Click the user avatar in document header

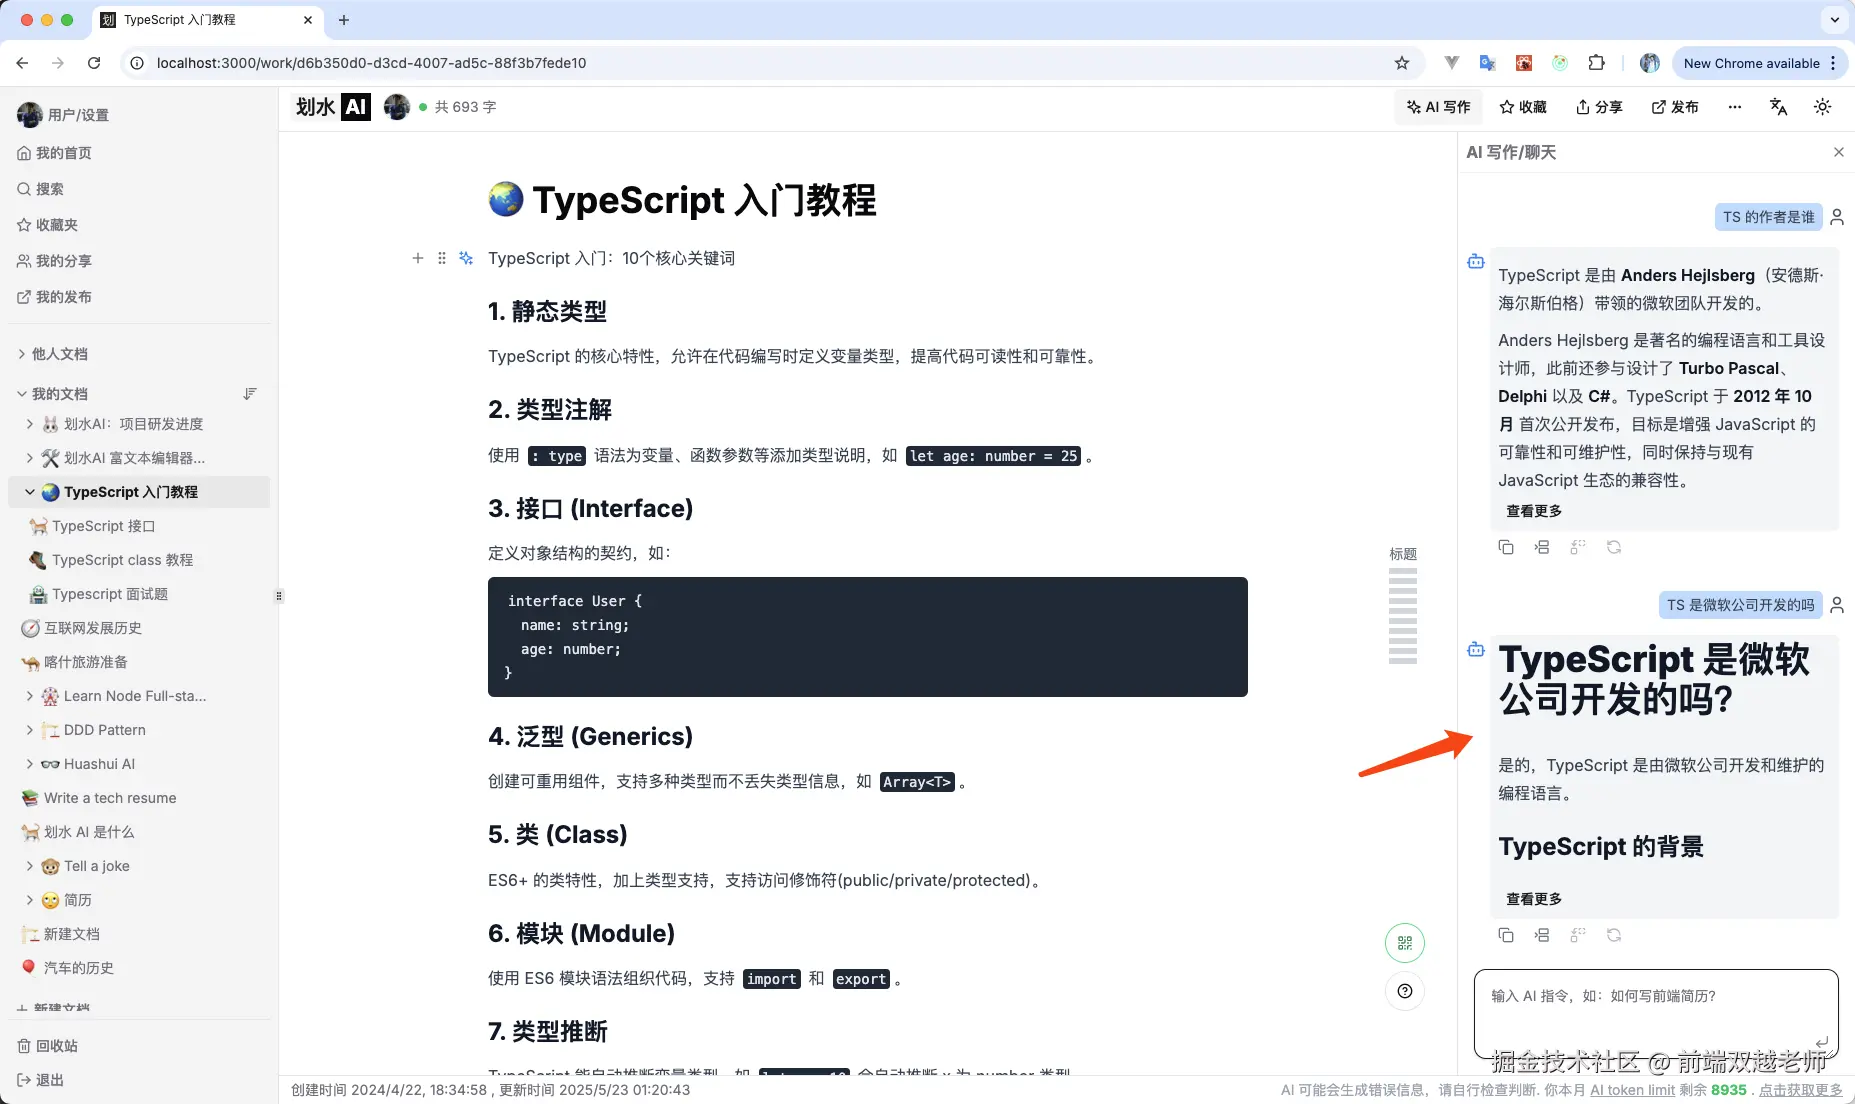(x=397, y=107)
